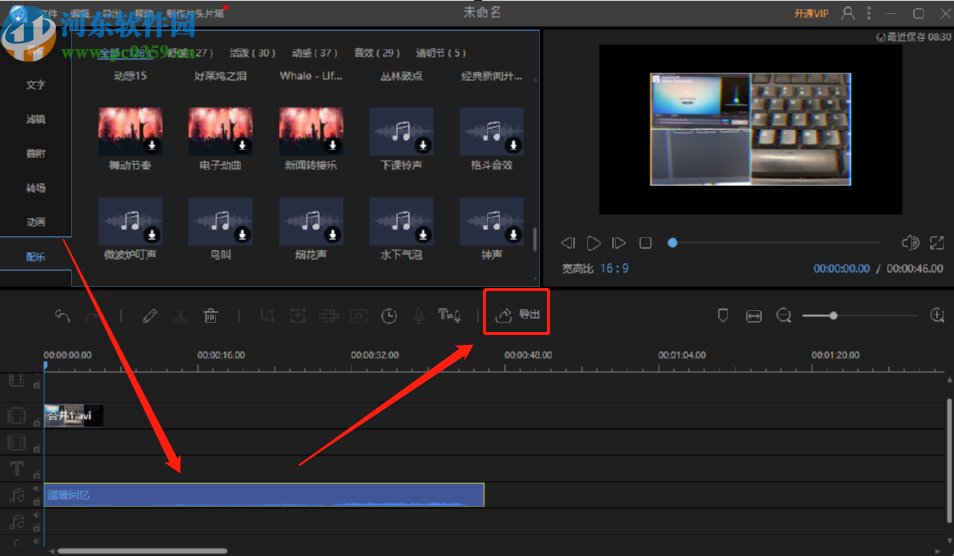Image resolution: width=954 pixels, height=556 pixels.
Task: Select the crop tool in the timeline toolbar
Action: click(x=267, y=315)
